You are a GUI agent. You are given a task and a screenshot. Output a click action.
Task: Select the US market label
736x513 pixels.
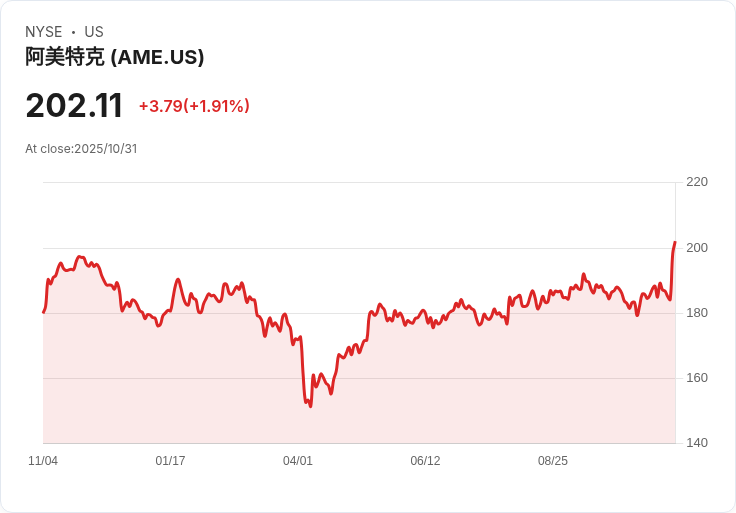(x=94, y=32)
